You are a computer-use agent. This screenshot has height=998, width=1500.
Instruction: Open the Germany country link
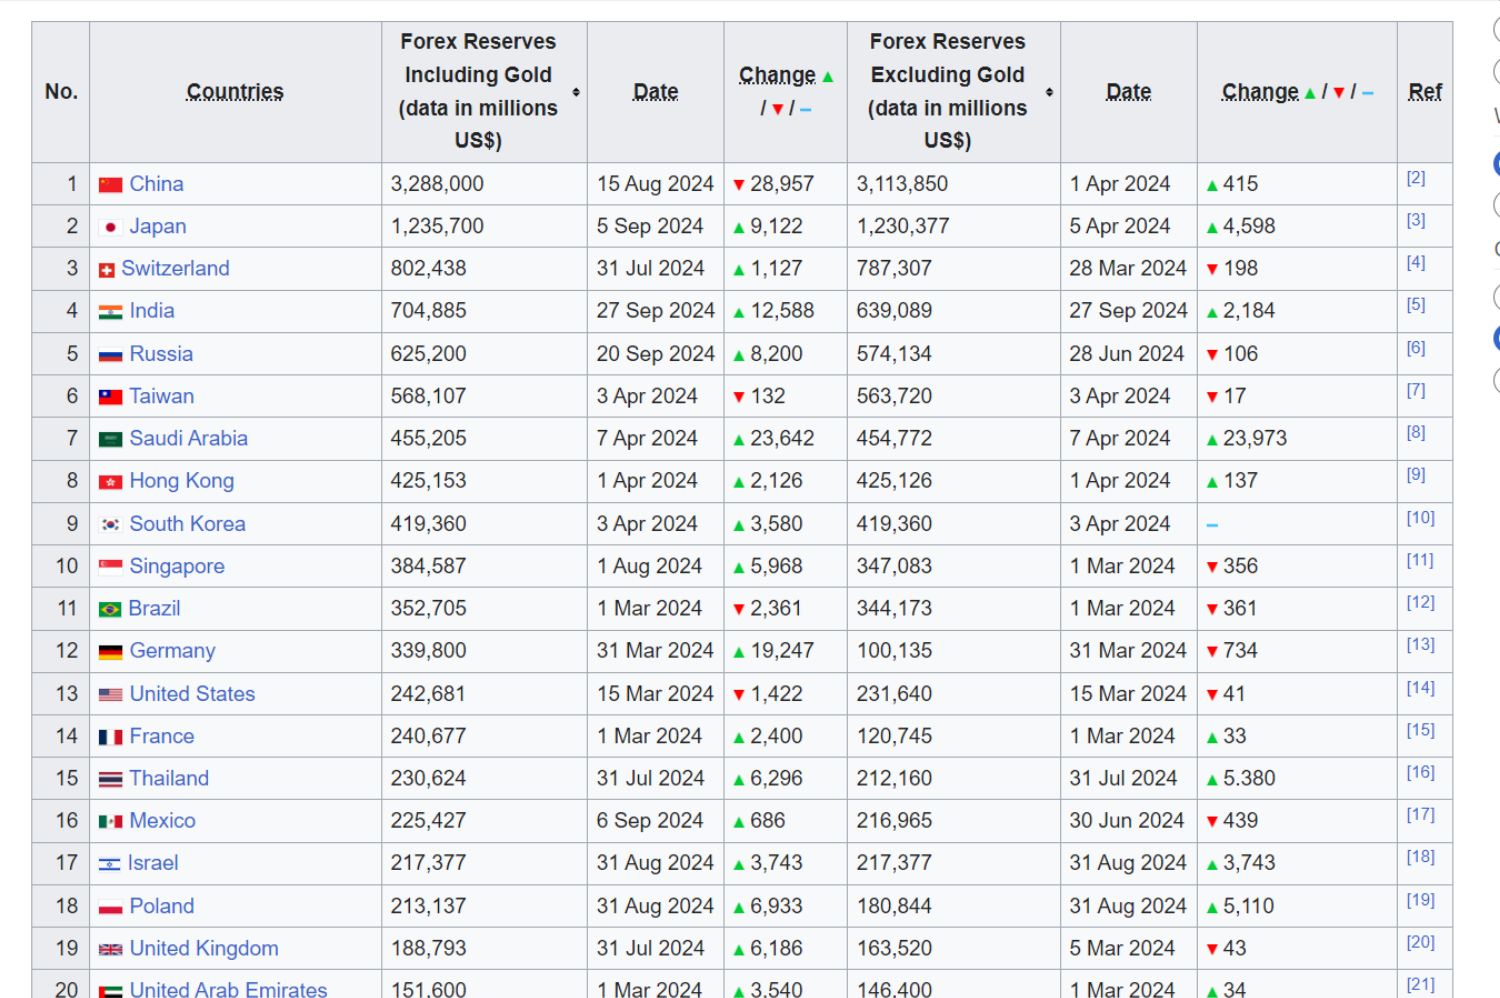(x=172, y=651)
